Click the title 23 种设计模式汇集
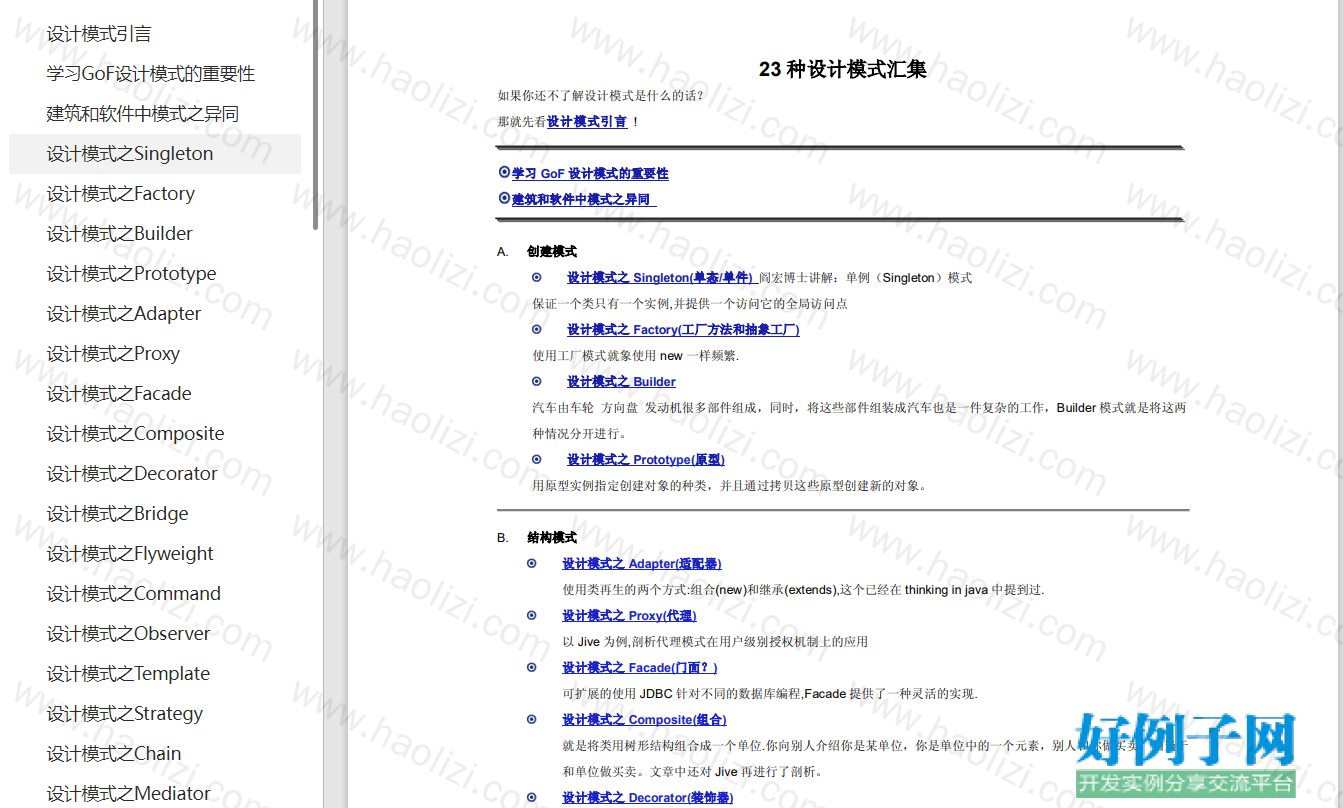 coord(842,69)
